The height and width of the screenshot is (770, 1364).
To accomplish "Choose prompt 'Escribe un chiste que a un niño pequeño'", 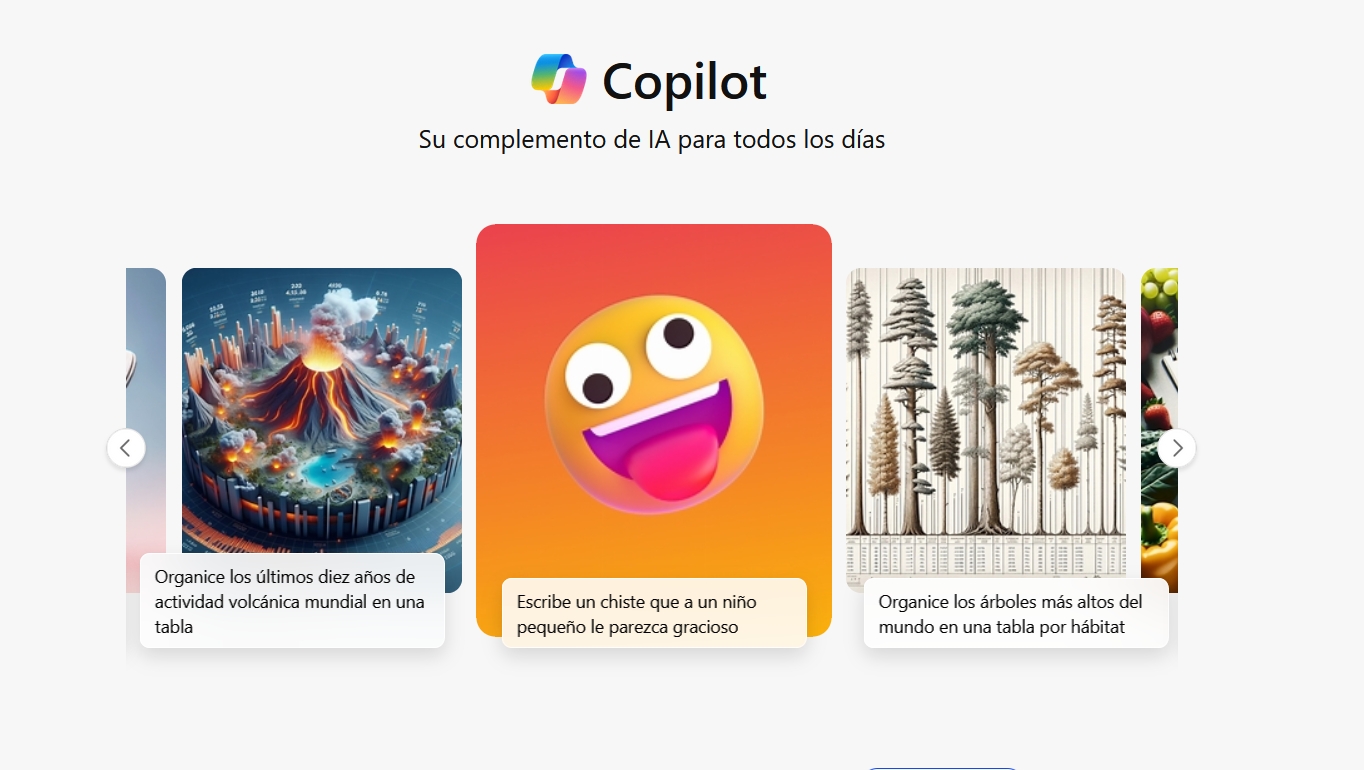I will coord(654,614).
